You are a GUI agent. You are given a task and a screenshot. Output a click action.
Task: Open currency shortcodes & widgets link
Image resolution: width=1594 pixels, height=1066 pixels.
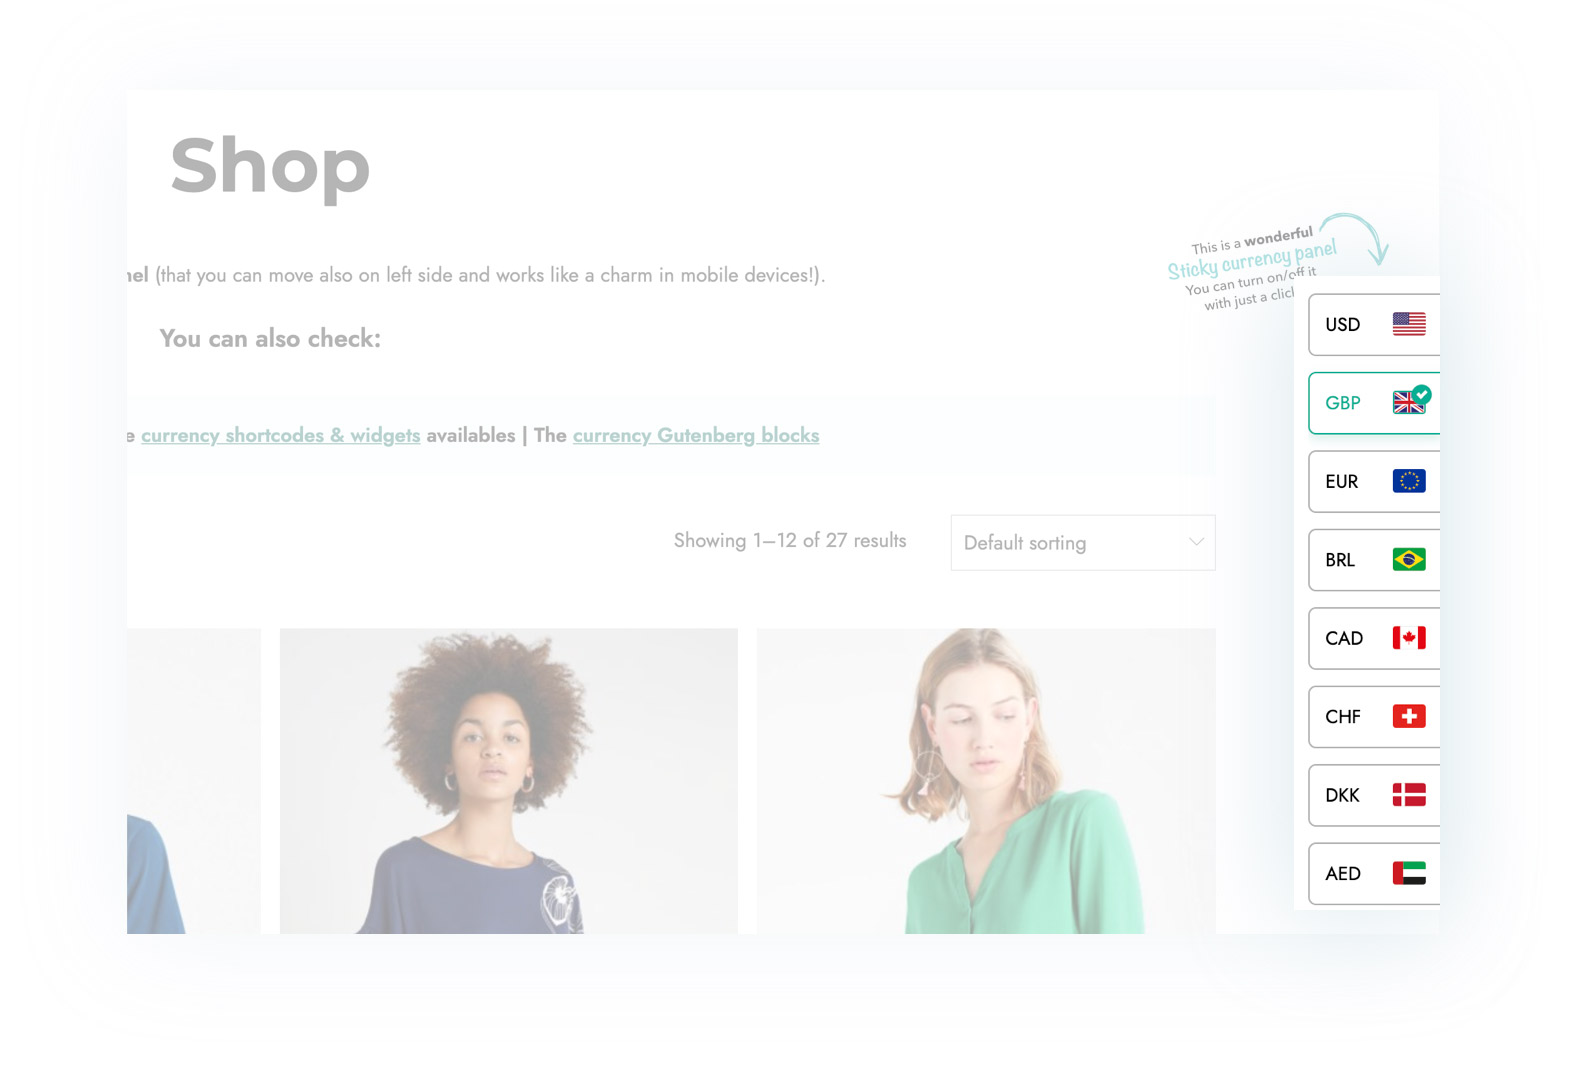coord(280,436)
